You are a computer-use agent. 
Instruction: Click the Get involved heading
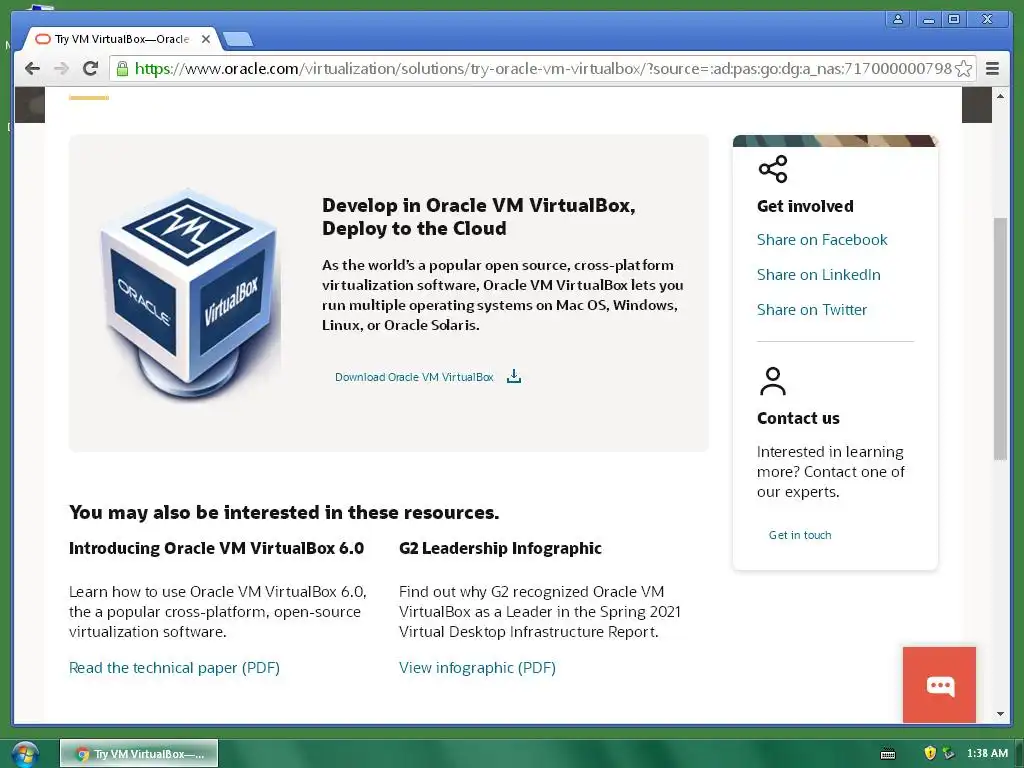[x=805, y=206]
